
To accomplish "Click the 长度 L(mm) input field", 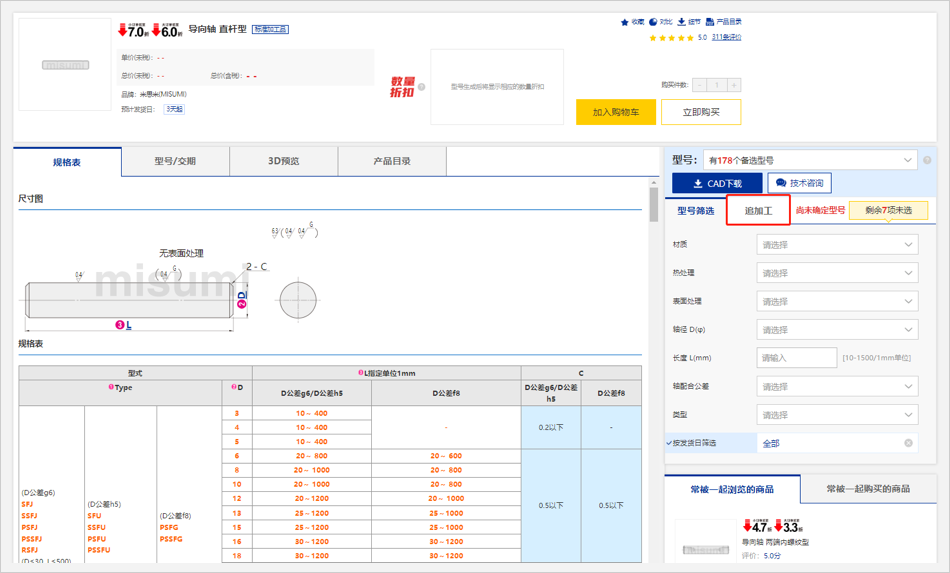I will click(x=796, y=358).
